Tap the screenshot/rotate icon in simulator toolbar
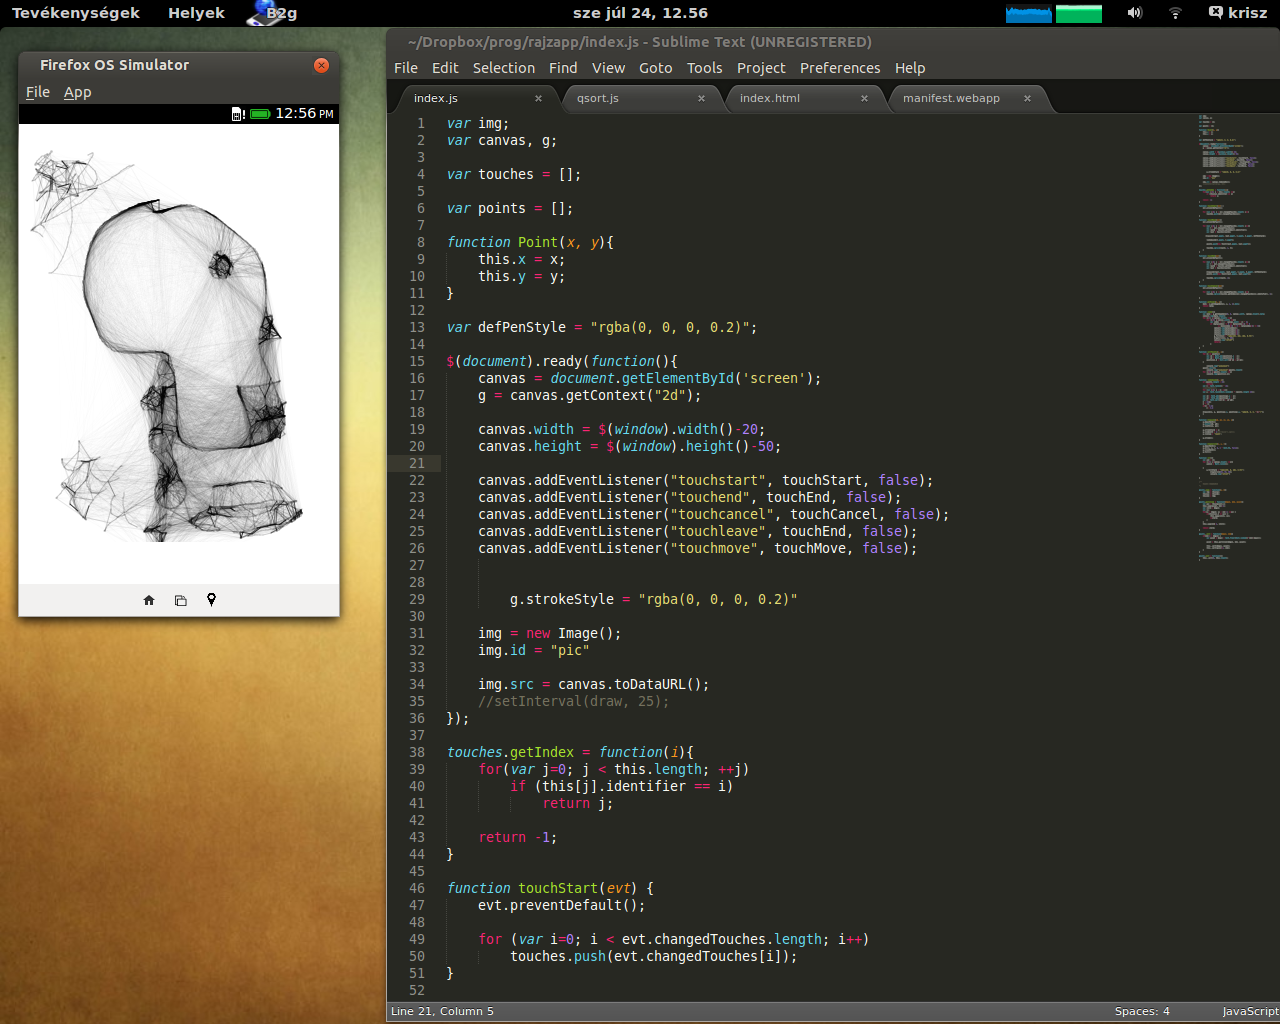This screenshot has height=1024, width=1280. [x=180, y=601]
